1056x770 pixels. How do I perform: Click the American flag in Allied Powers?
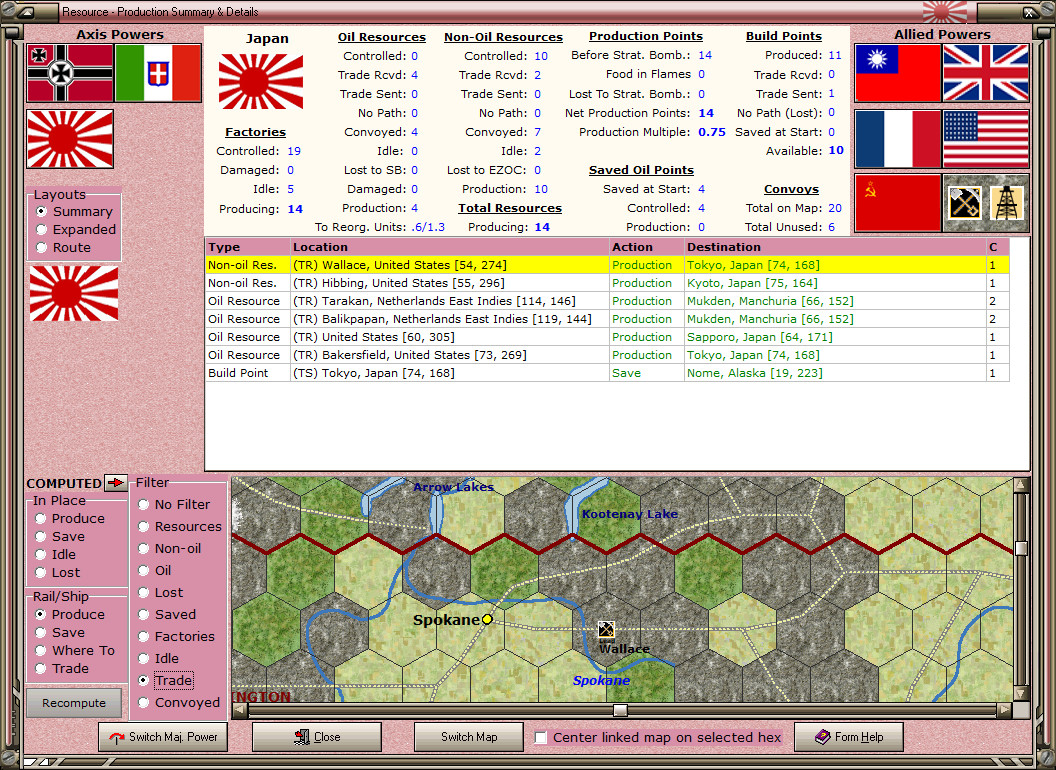pos(986,140)
